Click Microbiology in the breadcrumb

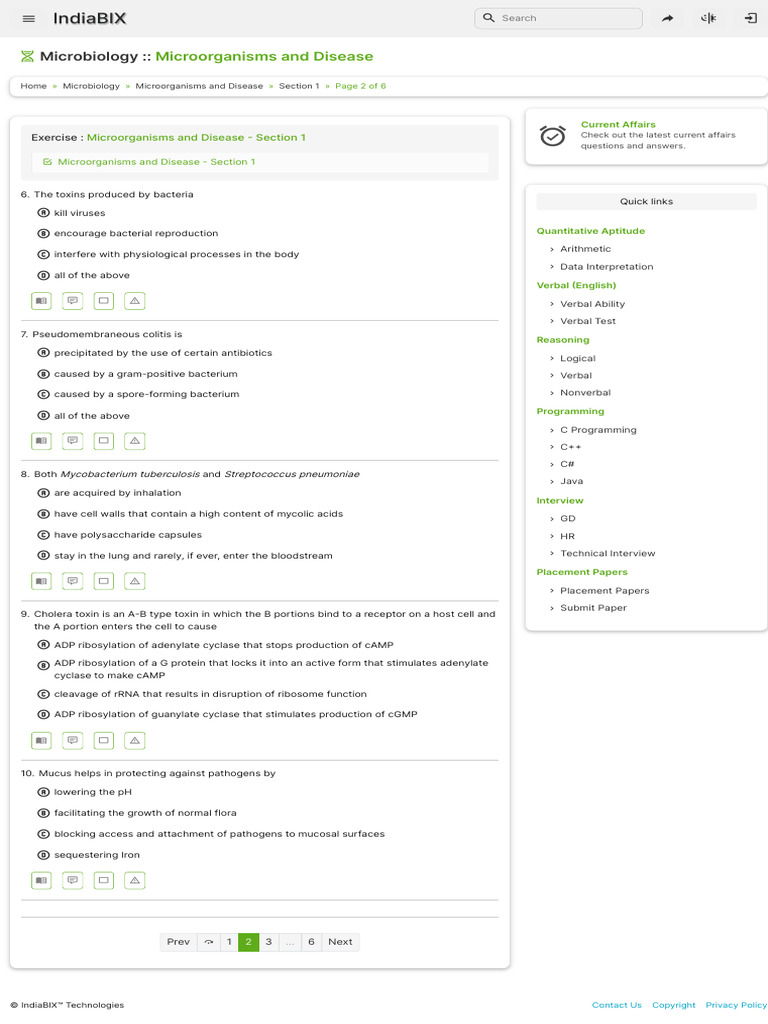pyautogui.click(x=91, y=86)
